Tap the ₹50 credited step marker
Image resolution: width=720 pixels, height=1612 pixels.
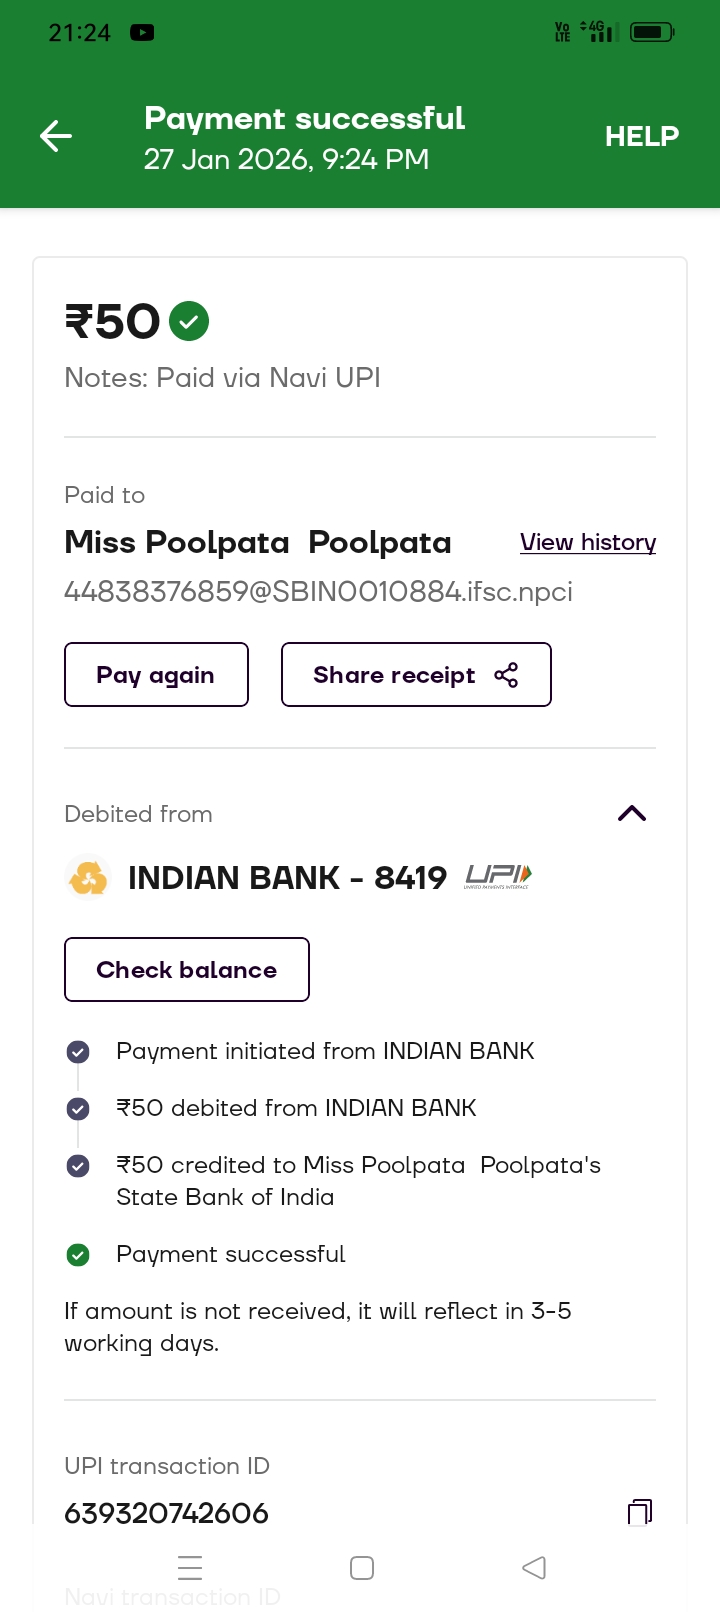click(78, 1166)
